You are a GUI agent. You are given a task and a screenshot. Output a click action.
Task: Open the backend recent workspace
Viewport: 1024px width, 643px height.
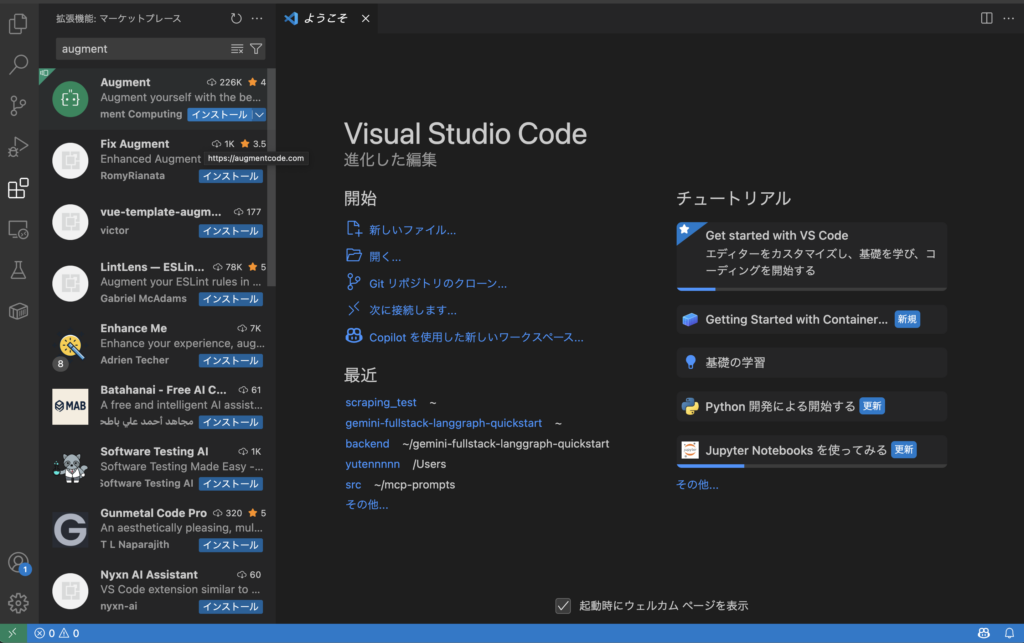tap(367, 443)
